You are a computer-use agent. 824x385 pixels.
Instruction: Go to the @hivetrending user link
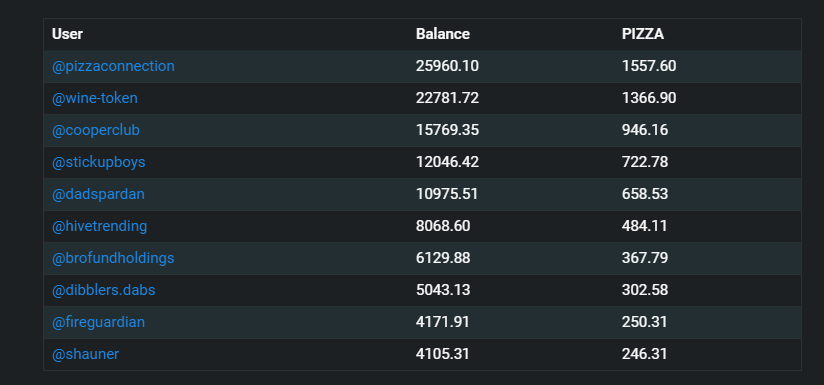click(x=99, y=226)
